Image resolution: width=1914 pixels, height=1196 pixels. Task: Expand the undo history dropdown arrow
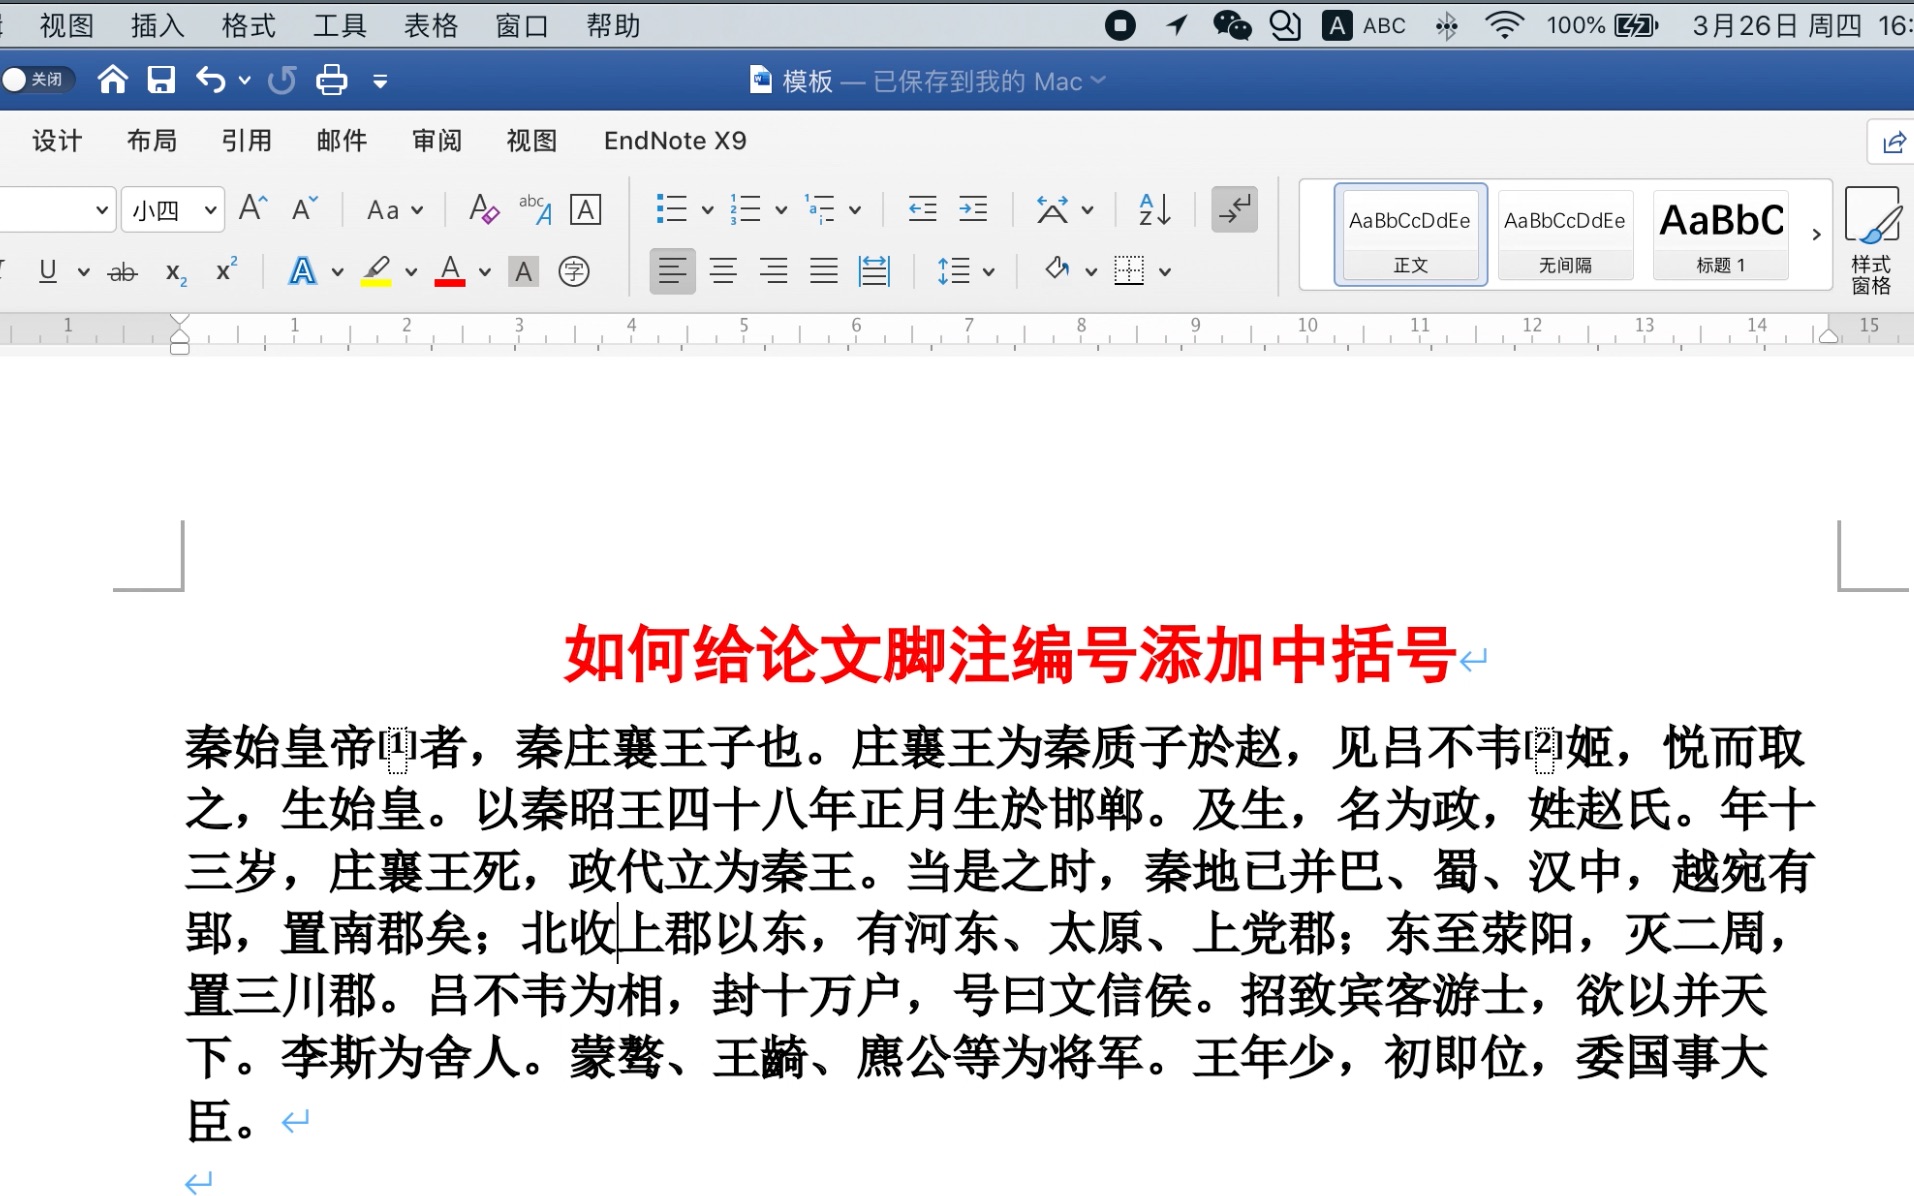(x=245, y=81)
